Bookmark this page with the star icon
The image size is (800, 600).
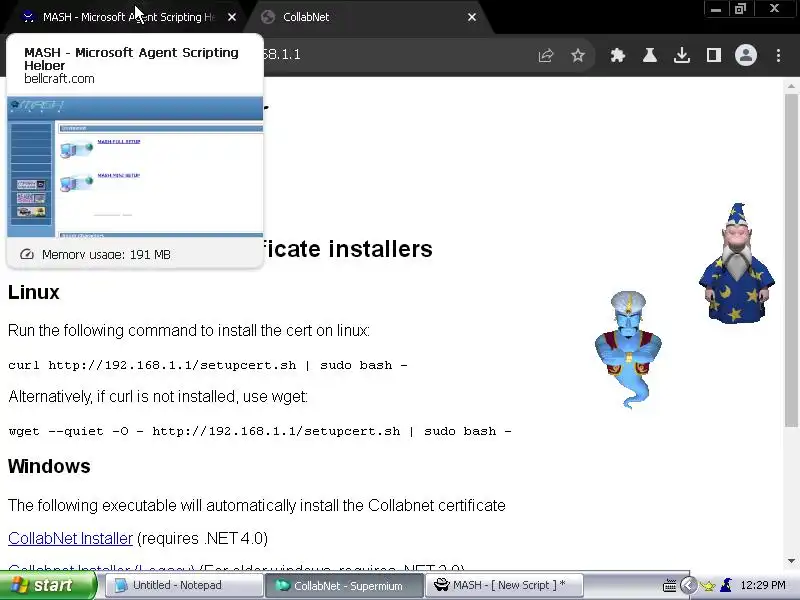pos(578,55)
